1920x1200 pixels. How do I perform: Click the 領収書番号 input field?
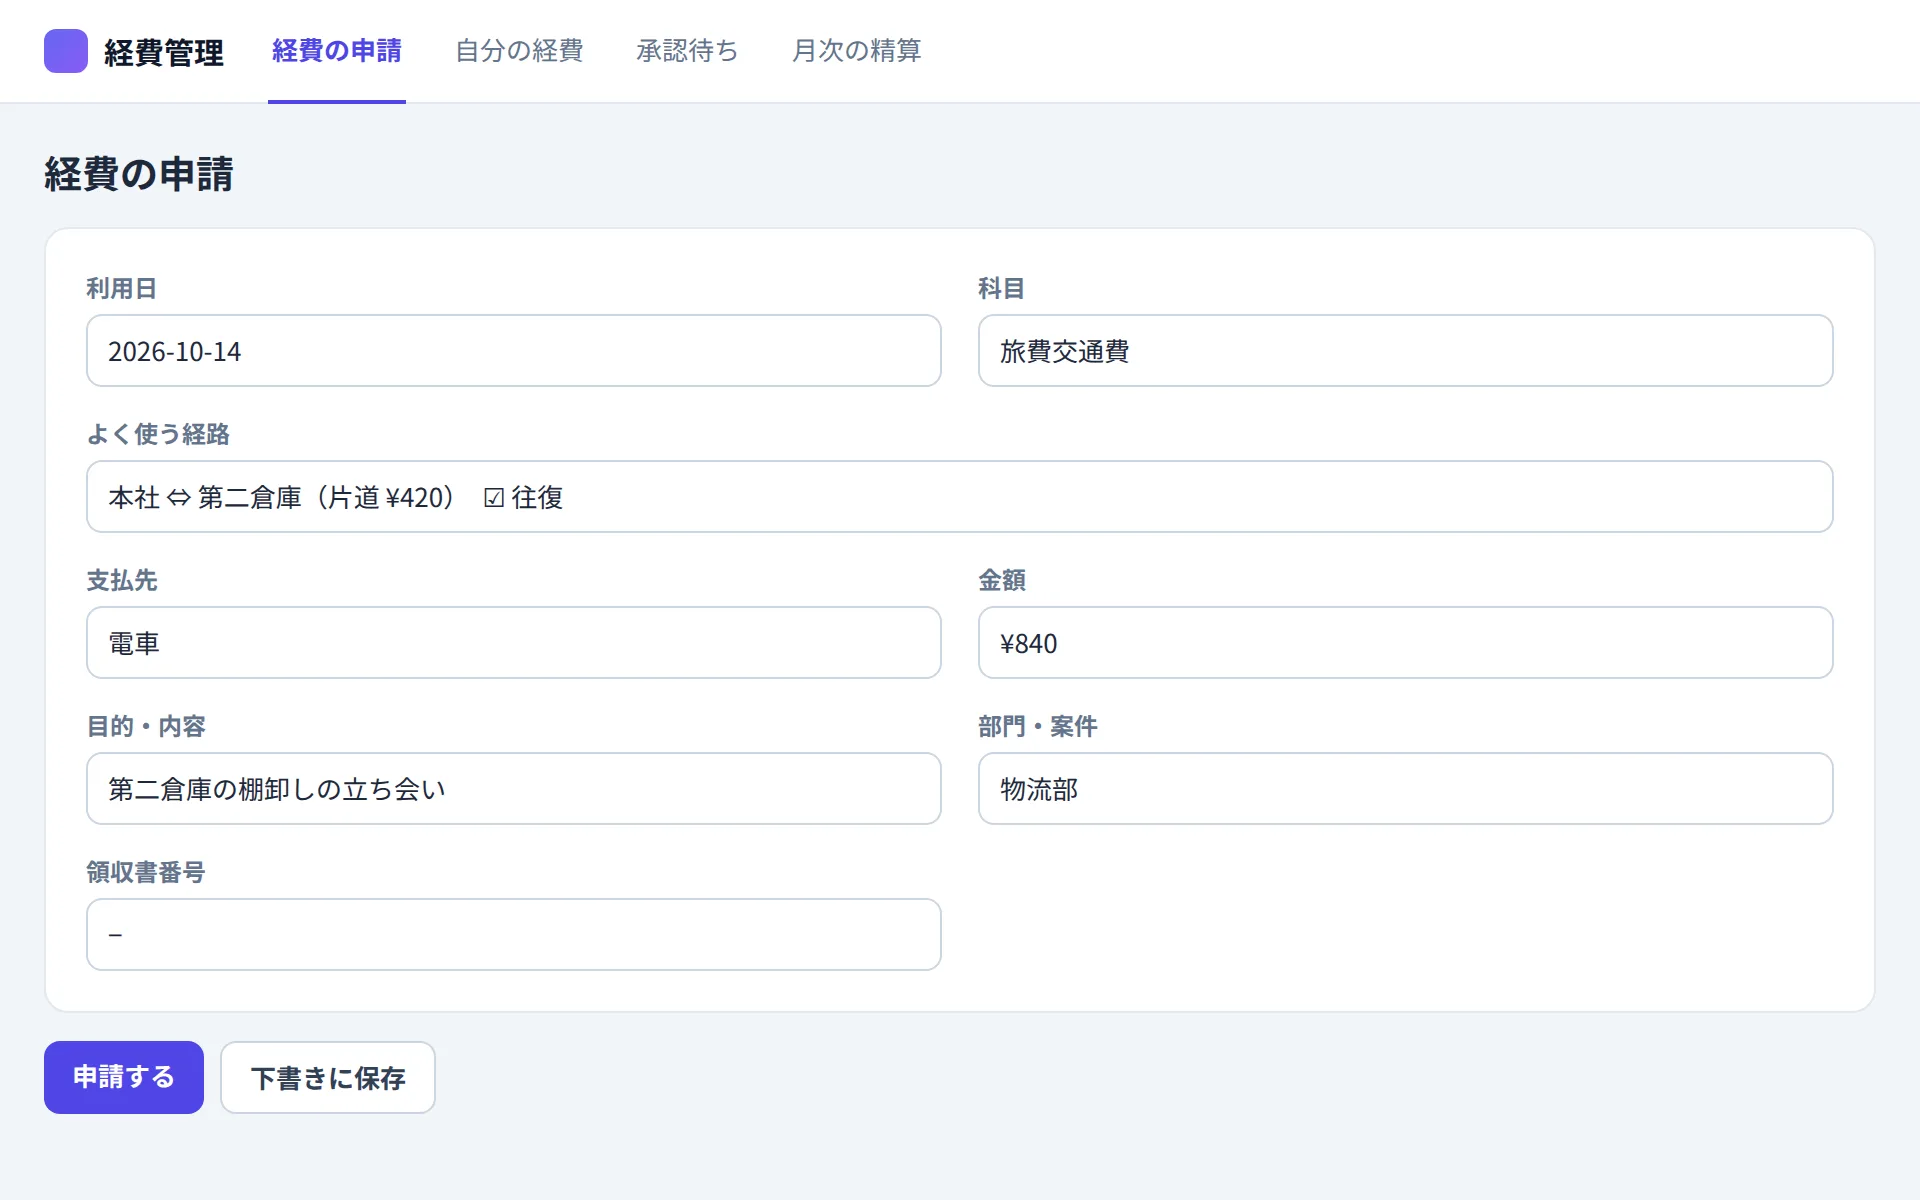coord(514,935)
